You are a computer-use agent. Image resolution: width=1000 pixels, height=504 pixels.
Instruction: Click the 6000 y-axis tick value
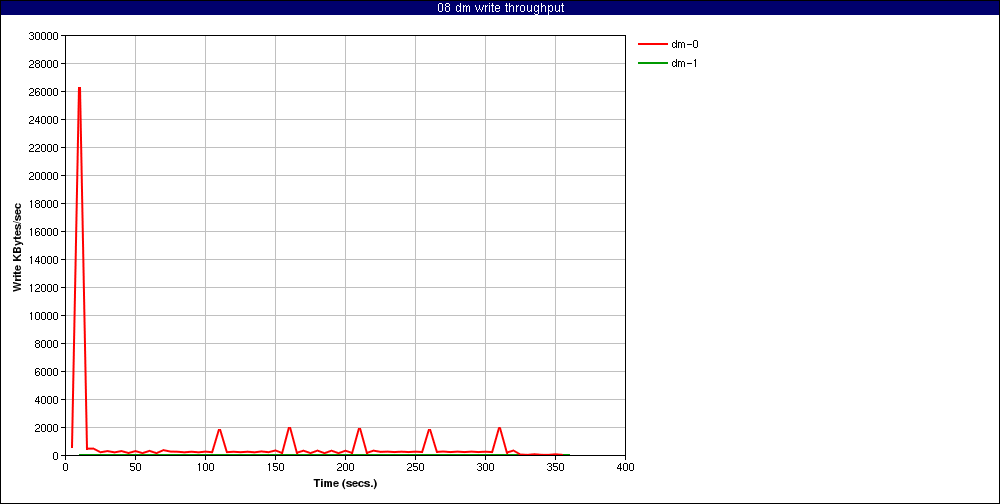pos(47,372)
